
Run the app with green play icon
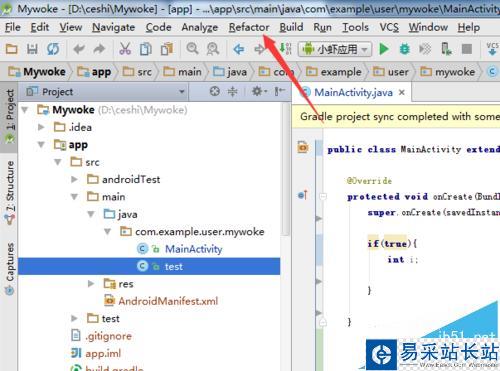pos(384,49)
